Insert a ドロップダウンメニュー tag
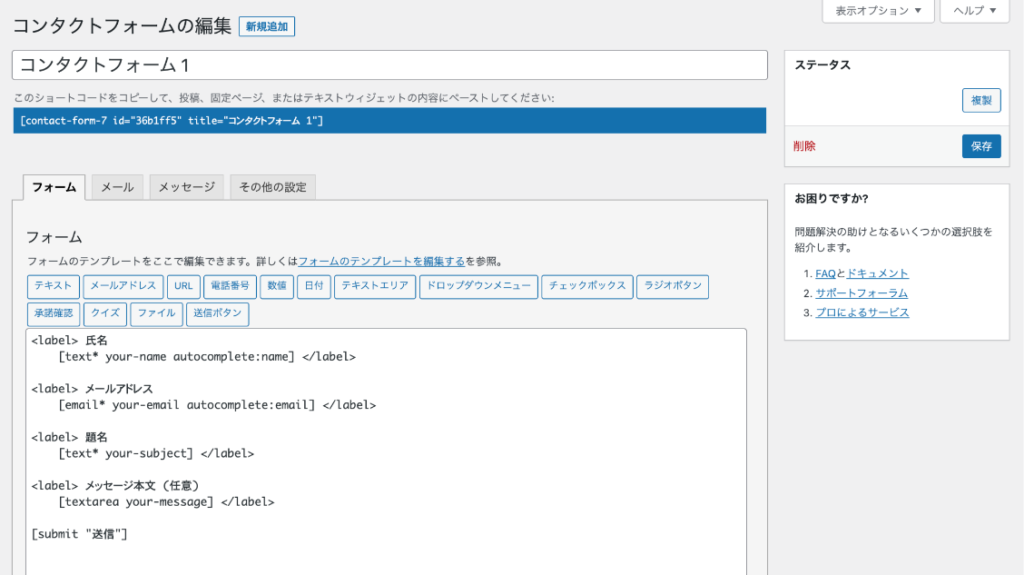1024x575 pixels. click(478, 286)
